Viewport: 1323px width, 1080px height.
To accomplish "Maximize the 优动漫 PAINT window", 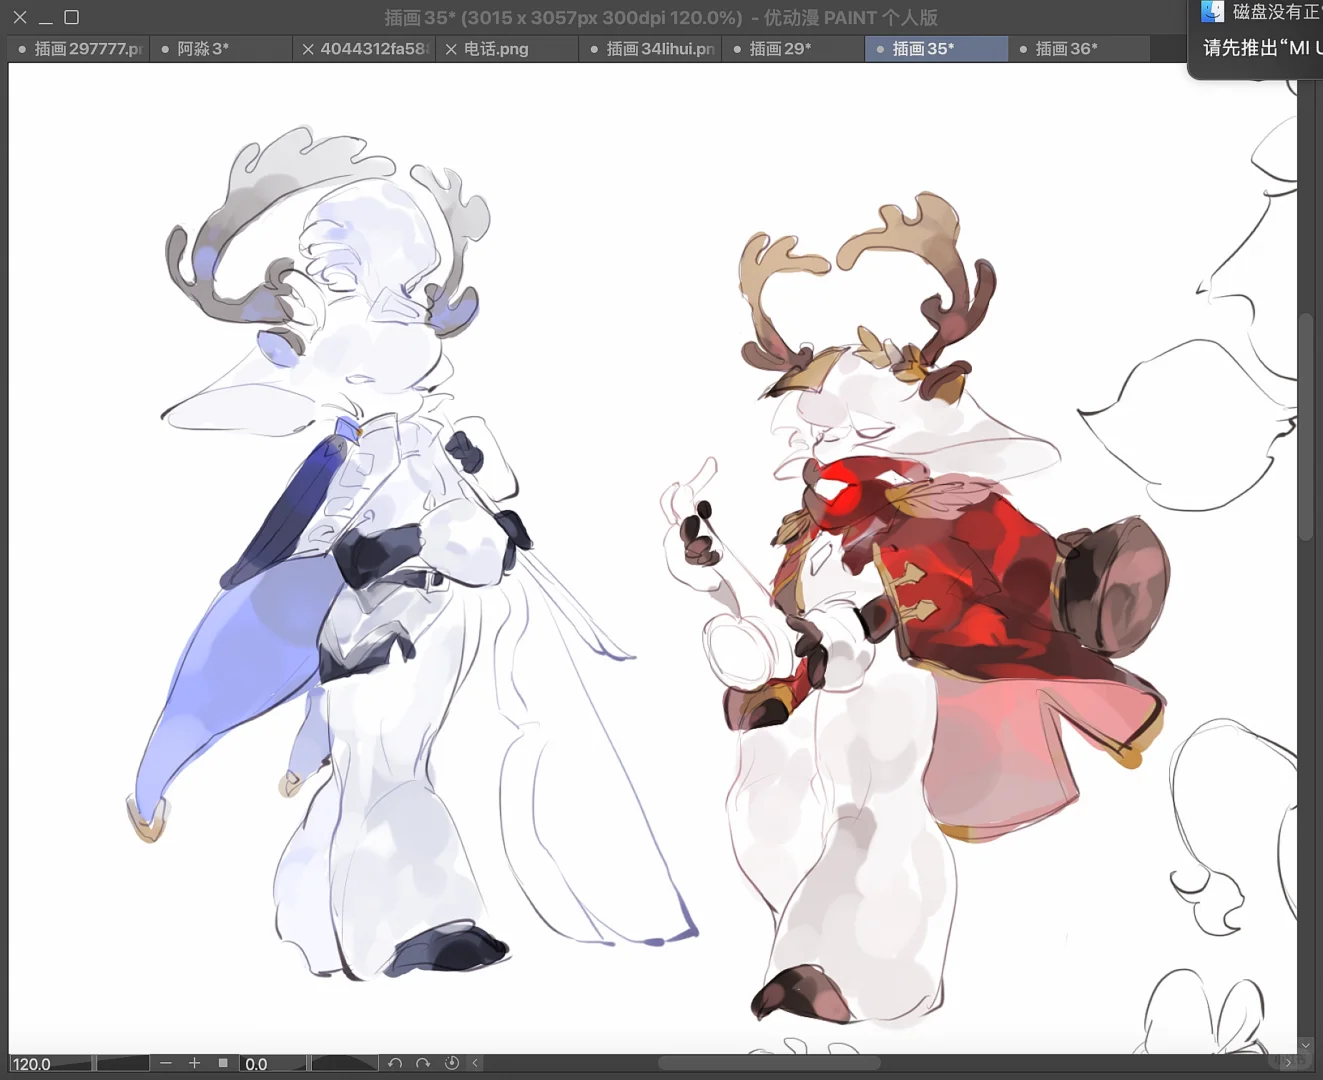I will 72,17.
